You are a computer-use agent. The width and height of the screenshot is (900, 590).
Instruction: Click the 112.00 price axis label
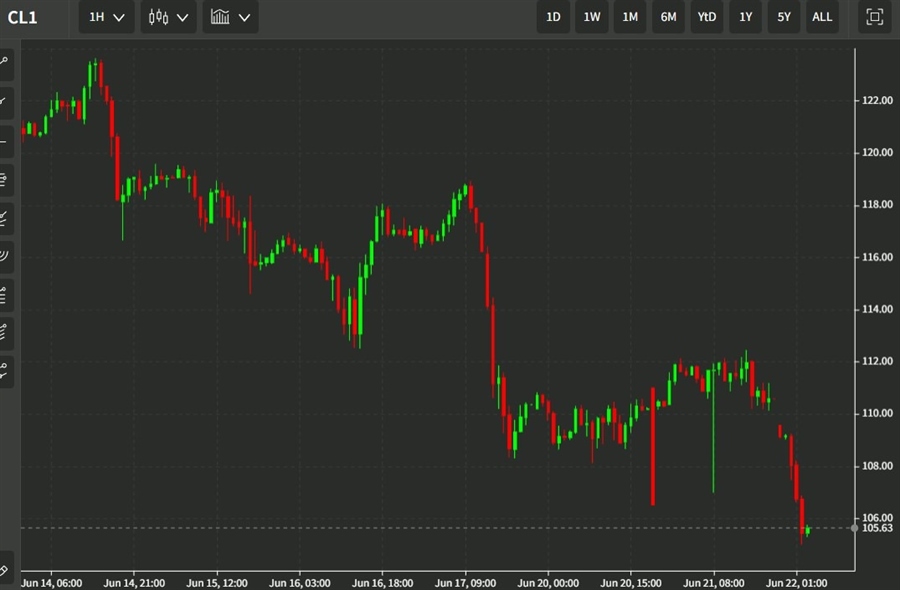coord(878,361)
